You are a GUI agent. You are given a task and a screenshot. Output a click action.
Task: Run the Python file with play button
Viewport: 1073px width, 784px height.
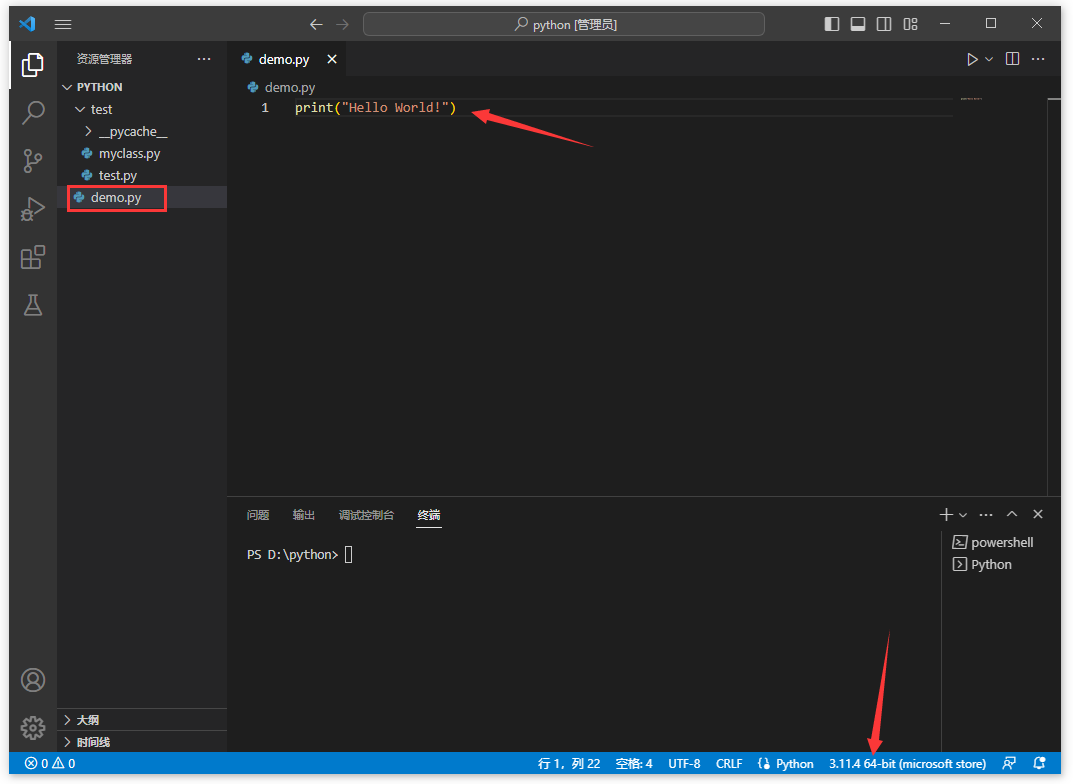pyautogui.click(x=972, y=59)
